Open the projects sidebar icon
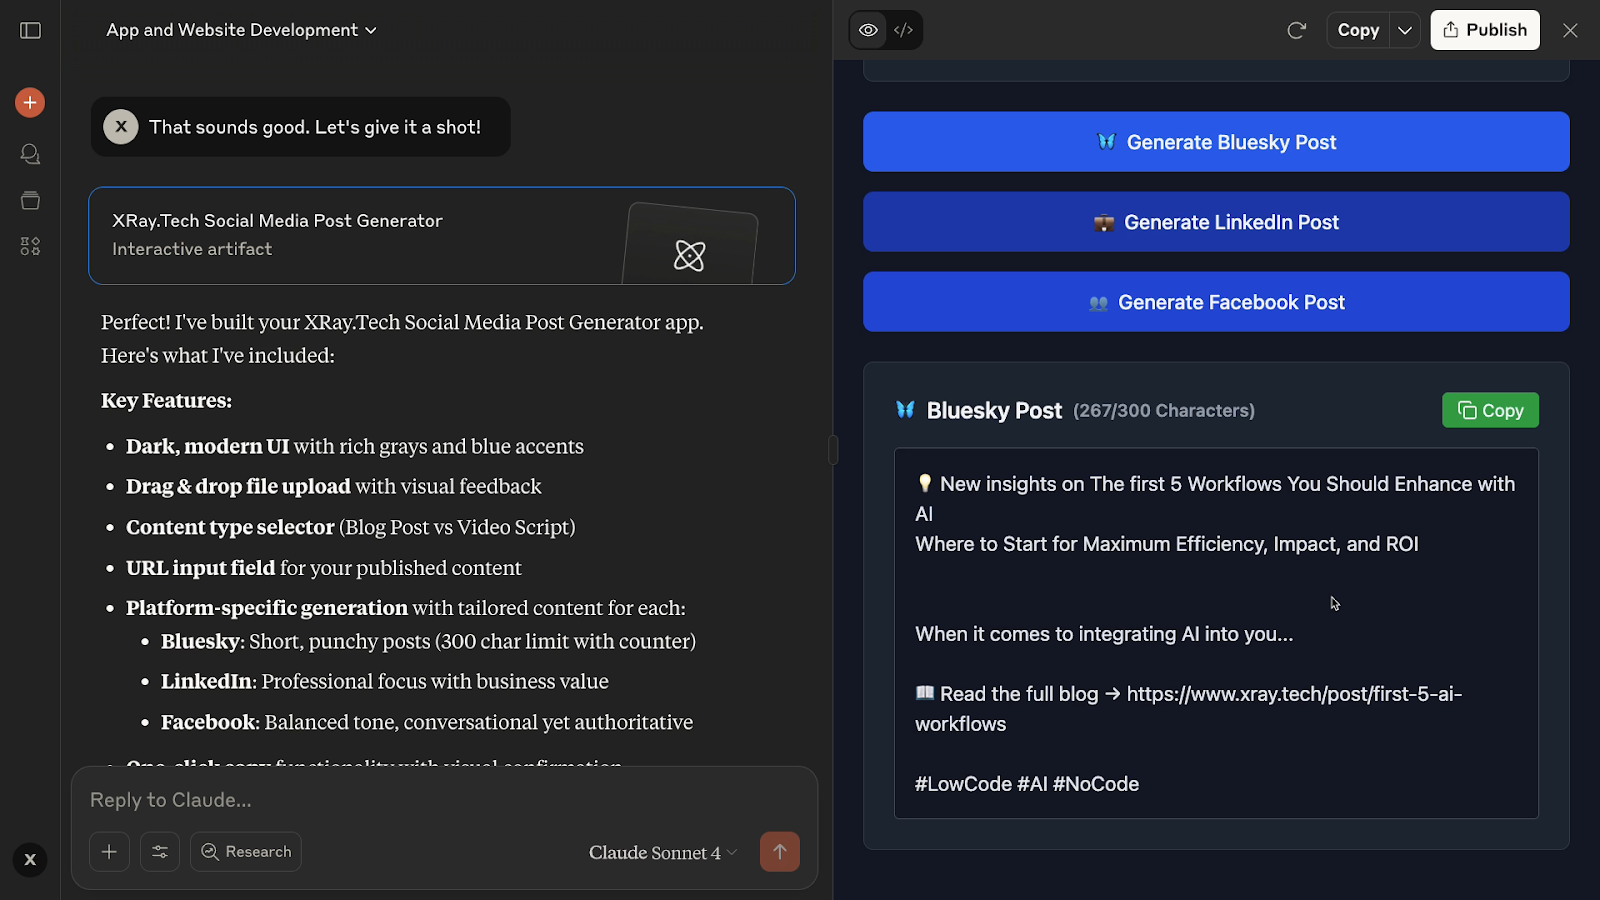This screenshot has width=1600, height=900. click(30, 200)
